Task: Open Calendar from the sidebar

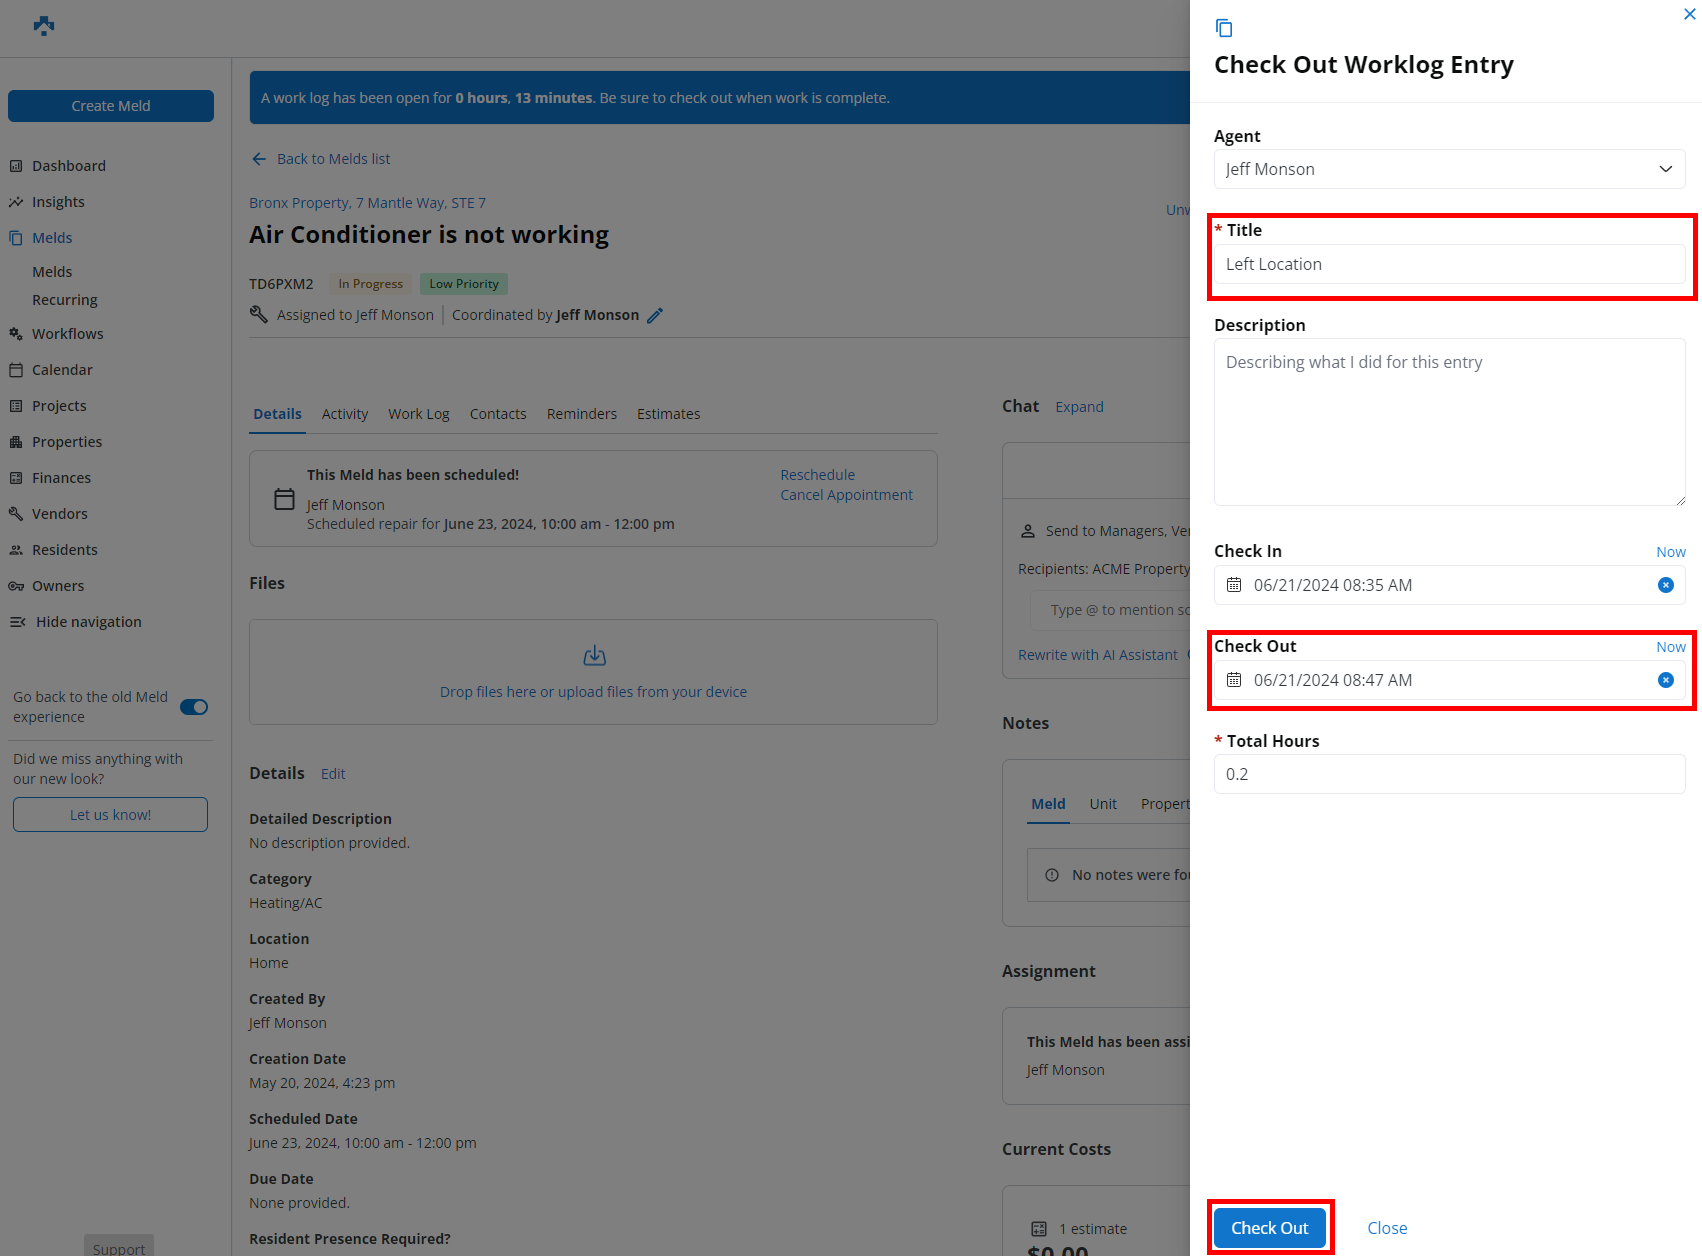Action: 62,370
